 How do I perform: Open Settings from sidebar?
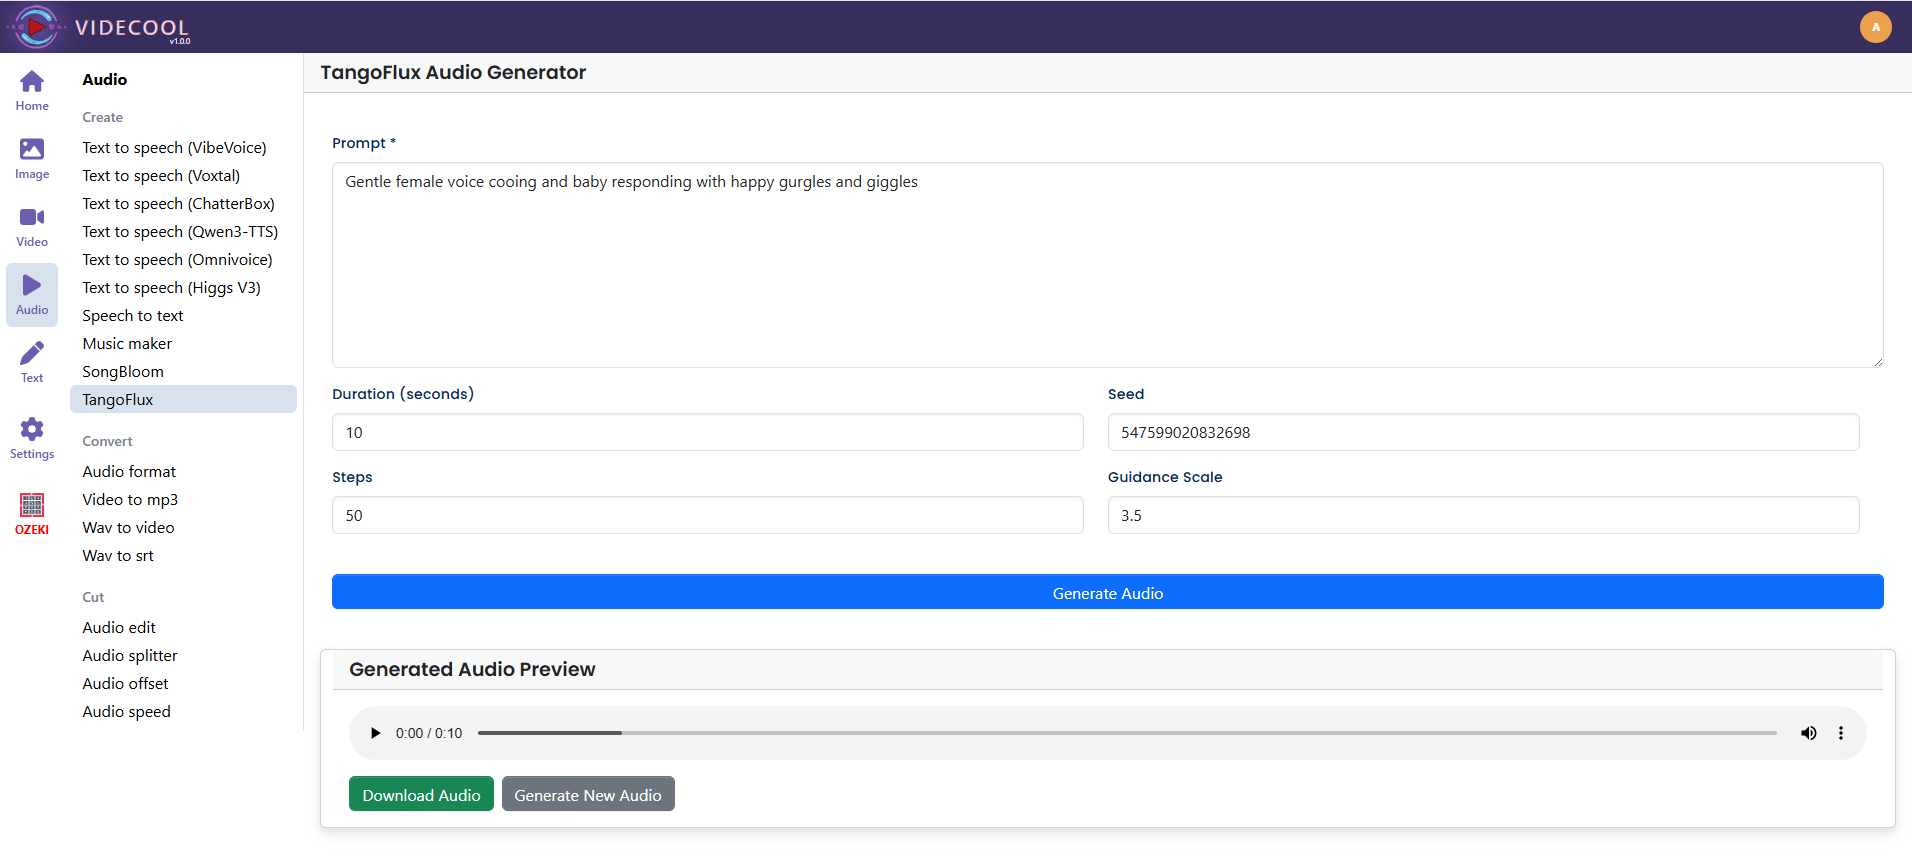(32, 438)
